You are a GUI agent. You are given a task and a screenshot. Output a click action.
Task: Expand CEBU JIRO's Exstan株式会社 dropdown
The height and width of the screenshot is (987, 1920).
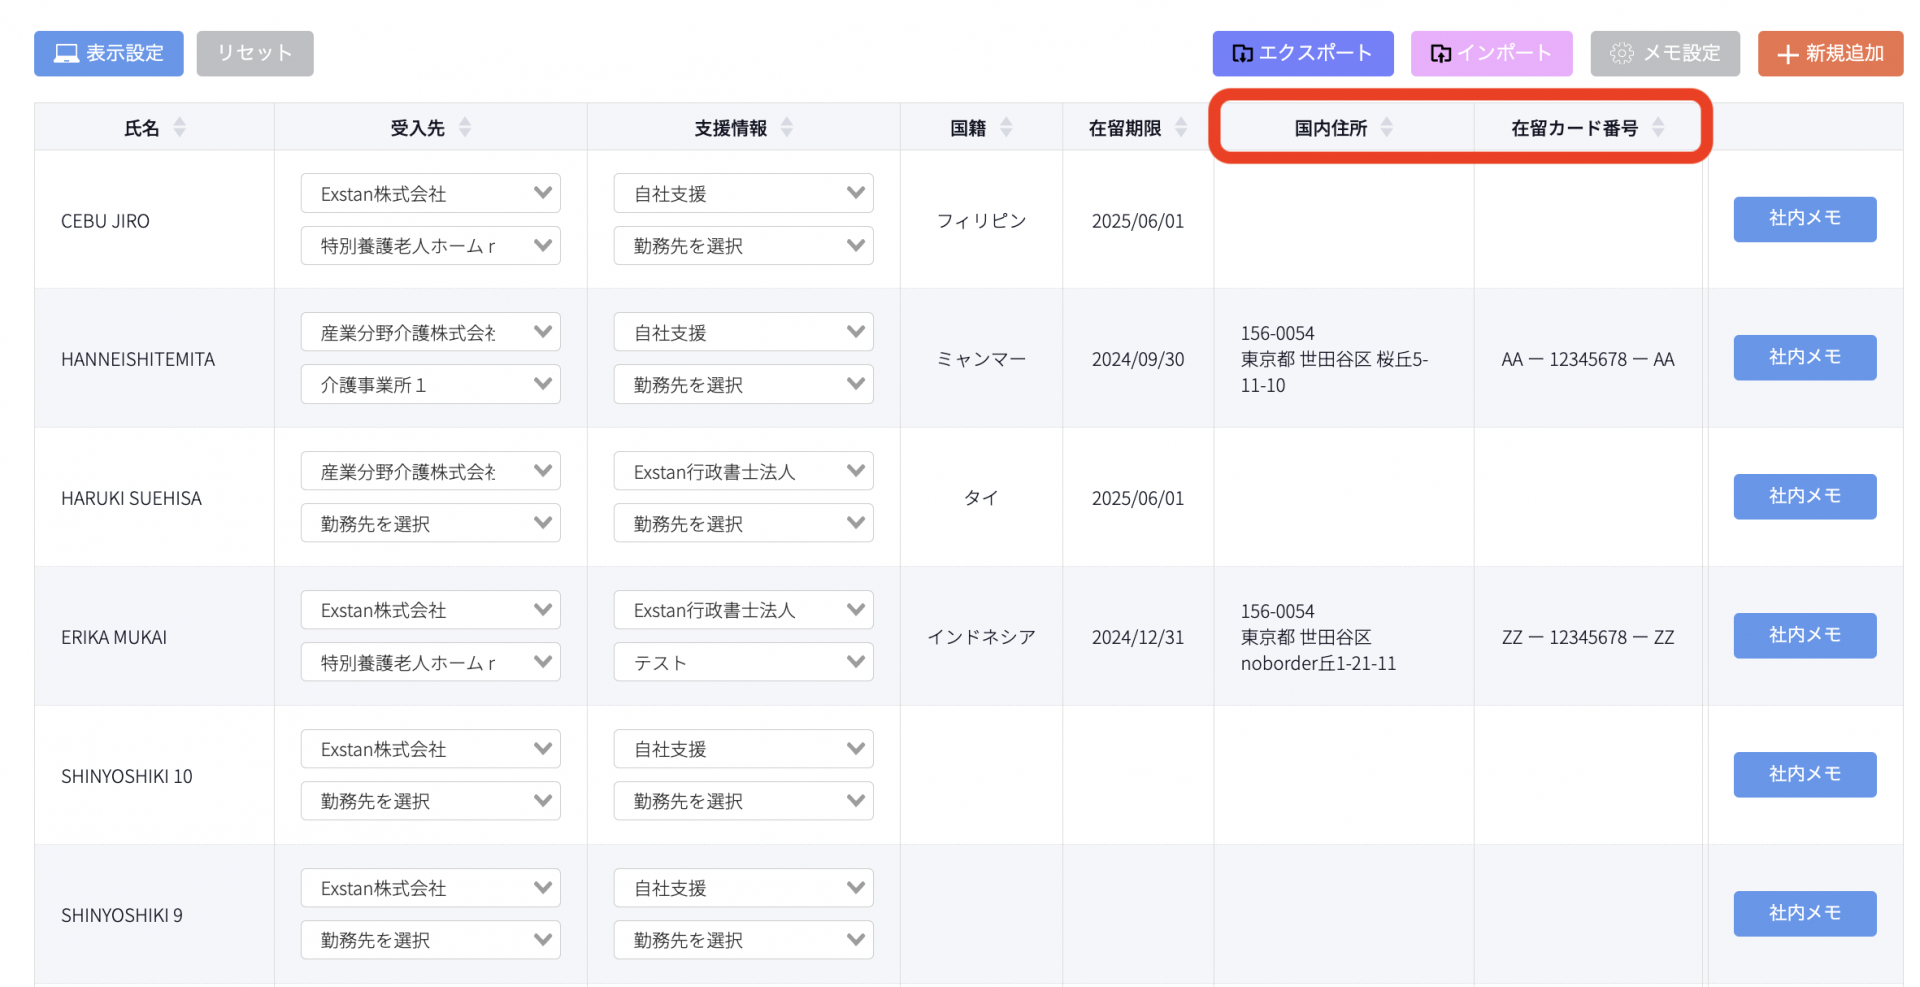(430, 194)
